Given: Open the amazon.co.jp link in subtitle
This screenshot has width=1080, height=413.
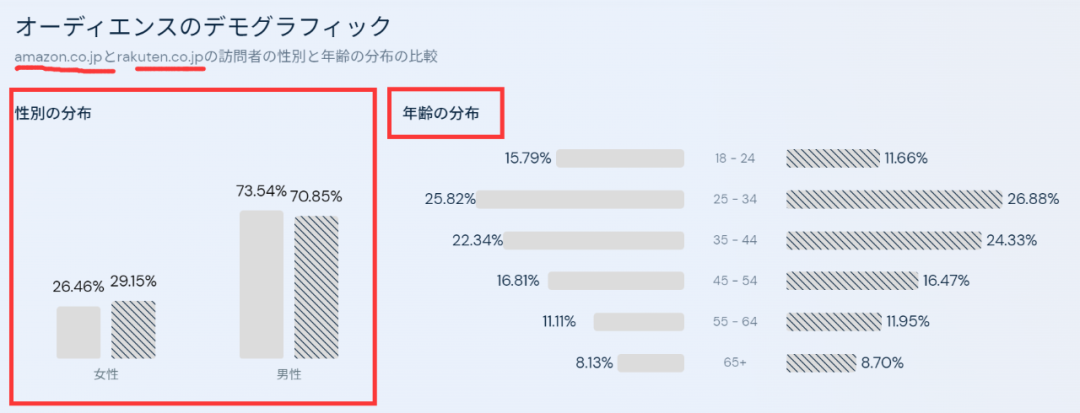Looking at the screenshot, I should (58, 57).
